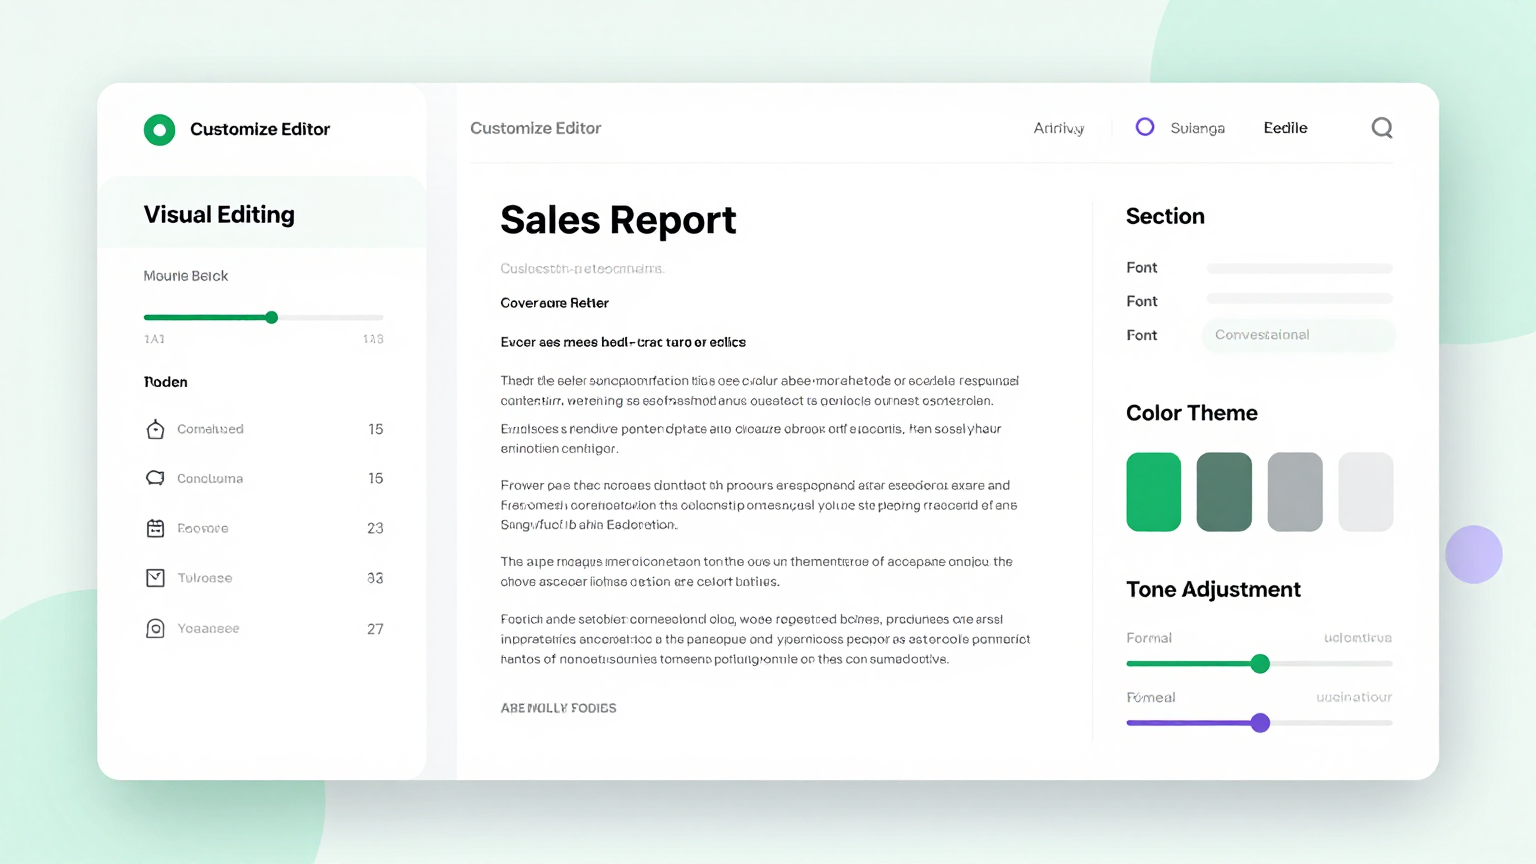Click the purple tone slider handle
1536x864 pixels.
(1260, 723)
